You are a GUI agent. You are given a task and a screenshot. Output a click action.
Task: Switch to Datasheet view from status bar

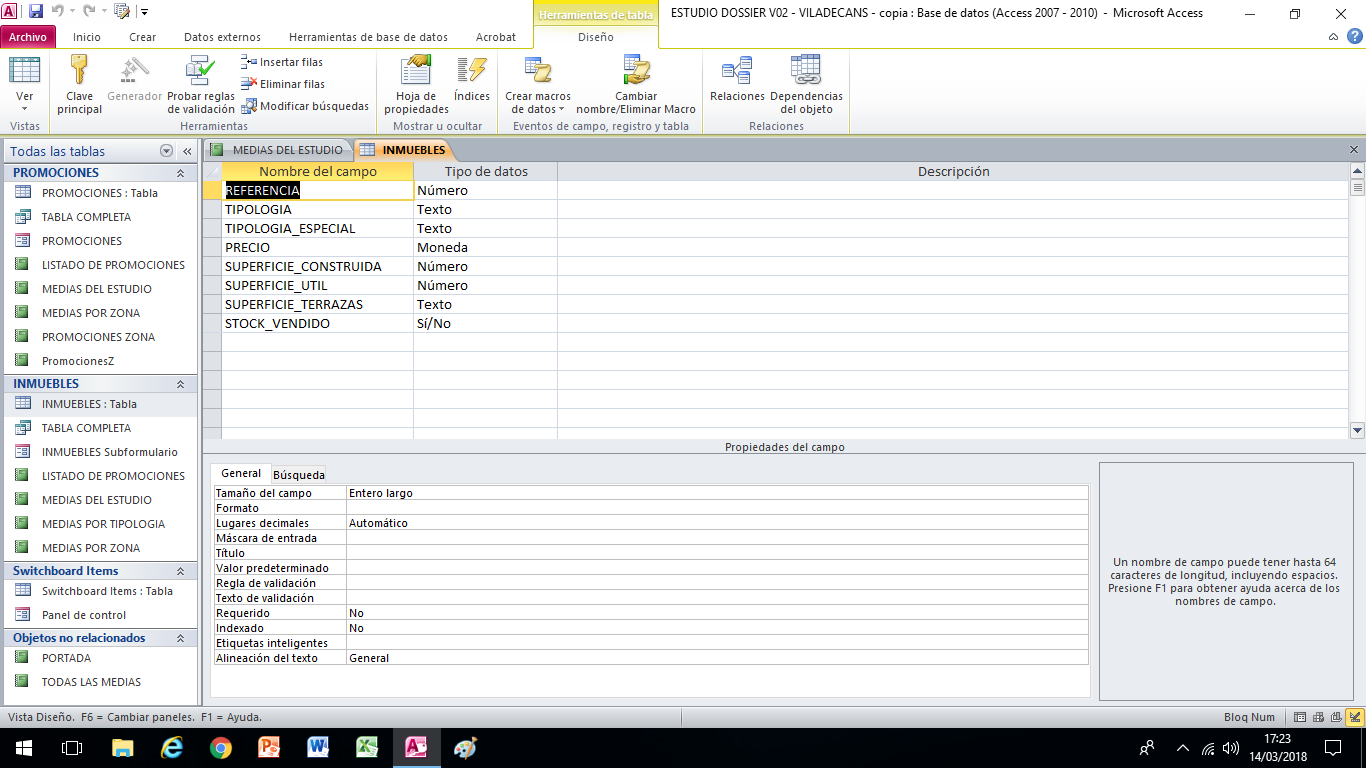(x=1300, y=717)
